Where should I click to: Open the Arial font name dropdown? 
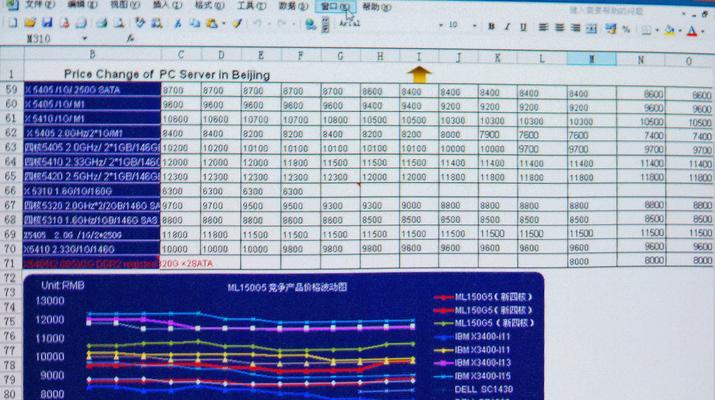click(x=440, y=25)
